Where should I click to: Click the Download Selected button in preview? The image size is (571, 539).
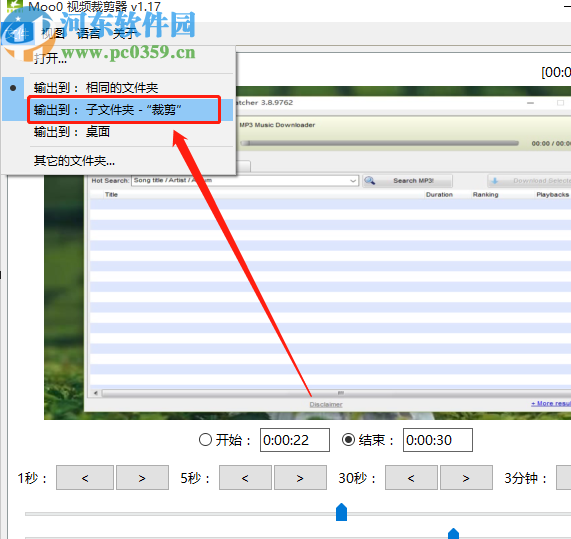529,181
